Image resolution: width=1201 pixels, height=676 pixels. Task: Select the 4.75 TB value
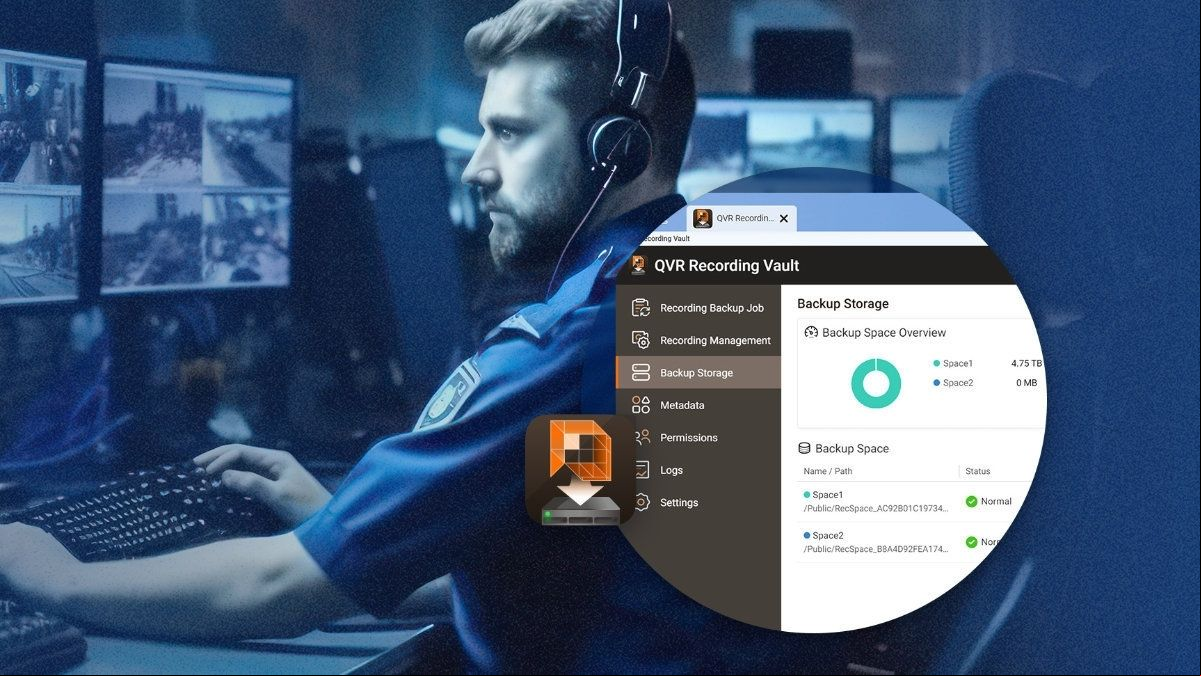(1027, 364)
